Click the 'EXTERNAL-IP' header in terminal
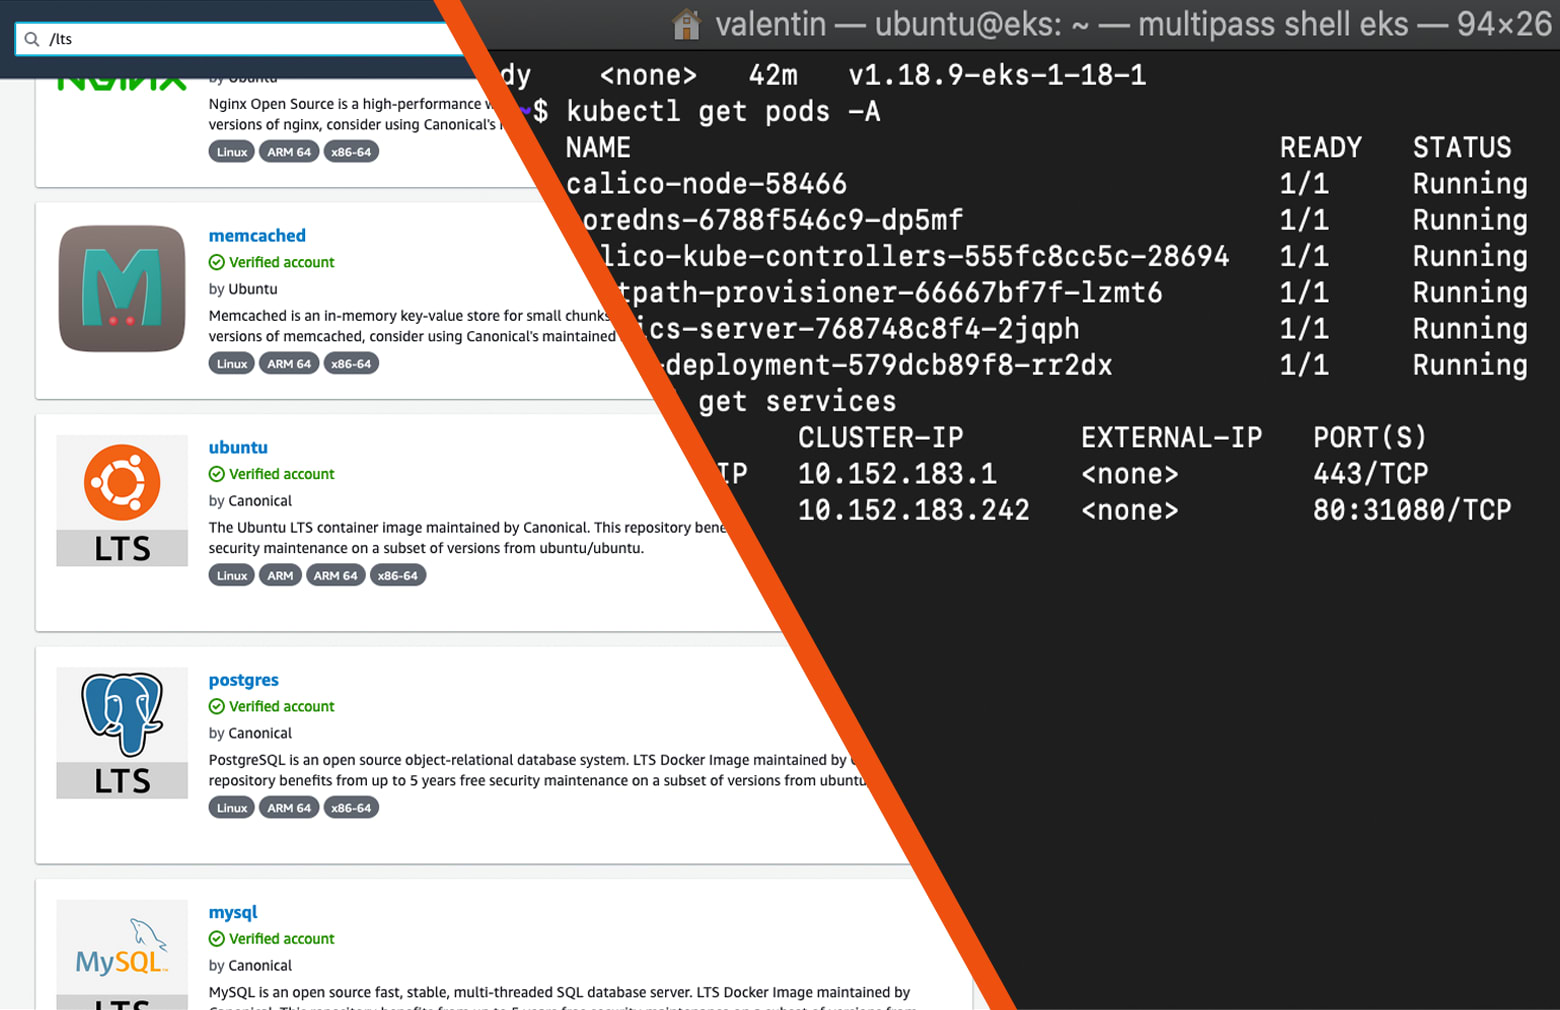 pyautogui.click(x=1172, y=438)
